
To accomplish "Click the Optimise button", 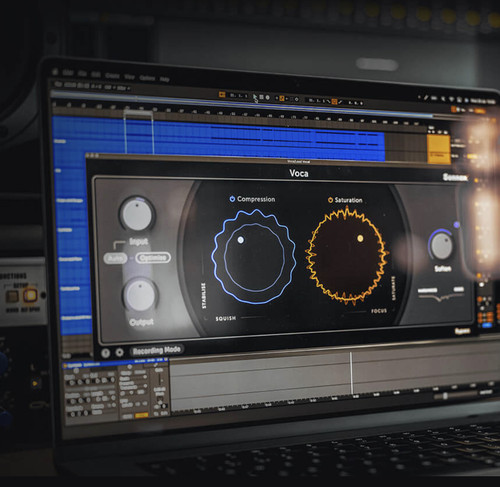I will point(153,258).
